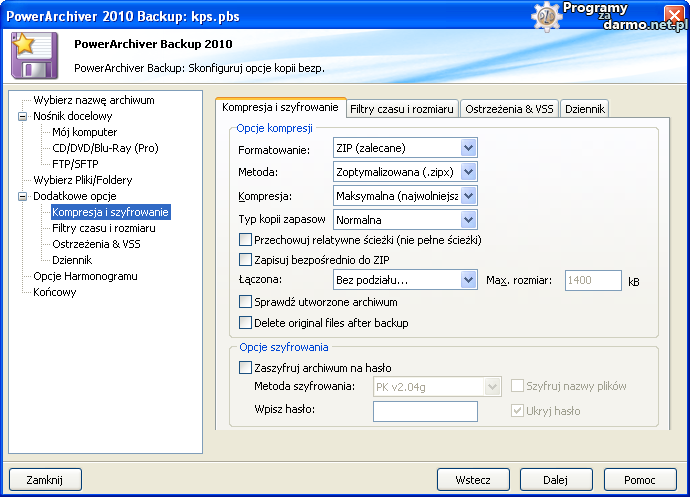The height and width of the screenshot is (497, 690).
Task: Collapse the Nośnik docelowy tree node
Action: point(23,116)
